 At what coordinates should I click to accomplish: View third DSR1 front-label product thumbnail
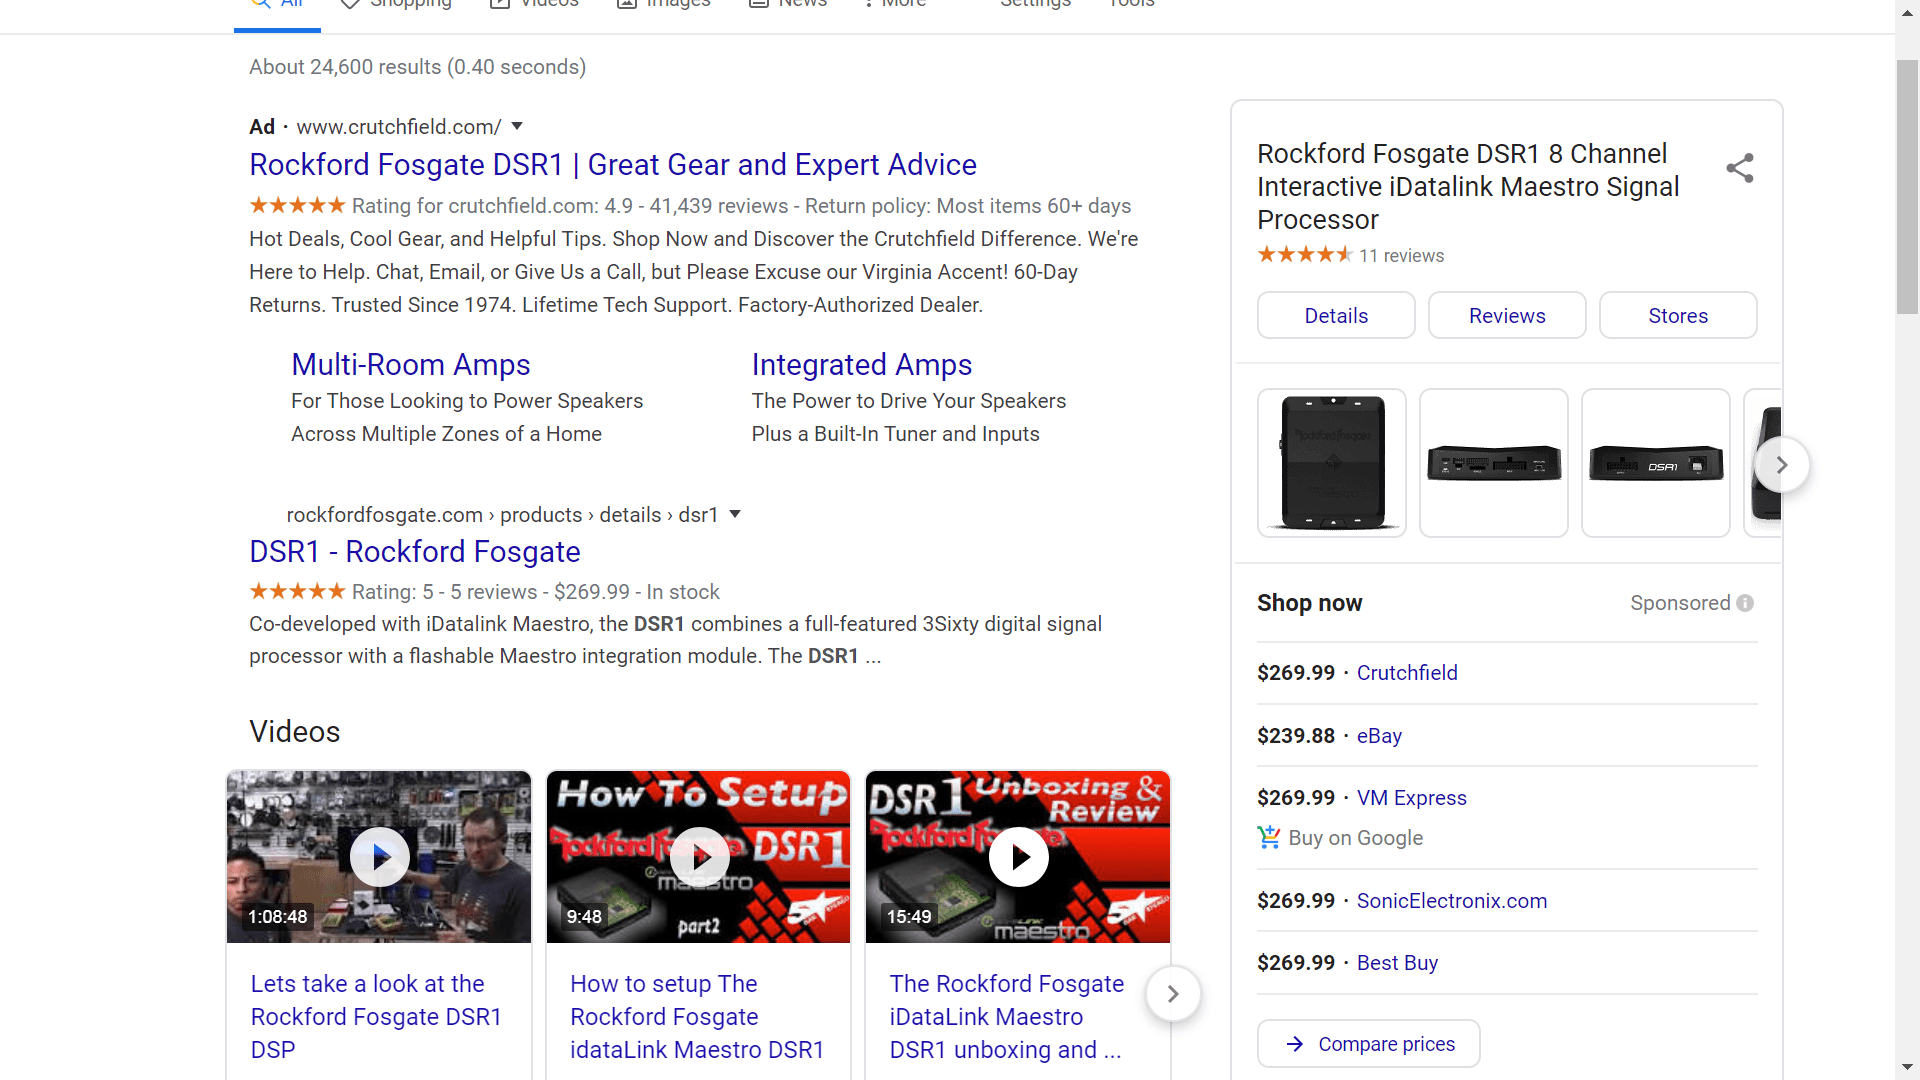1656,463
